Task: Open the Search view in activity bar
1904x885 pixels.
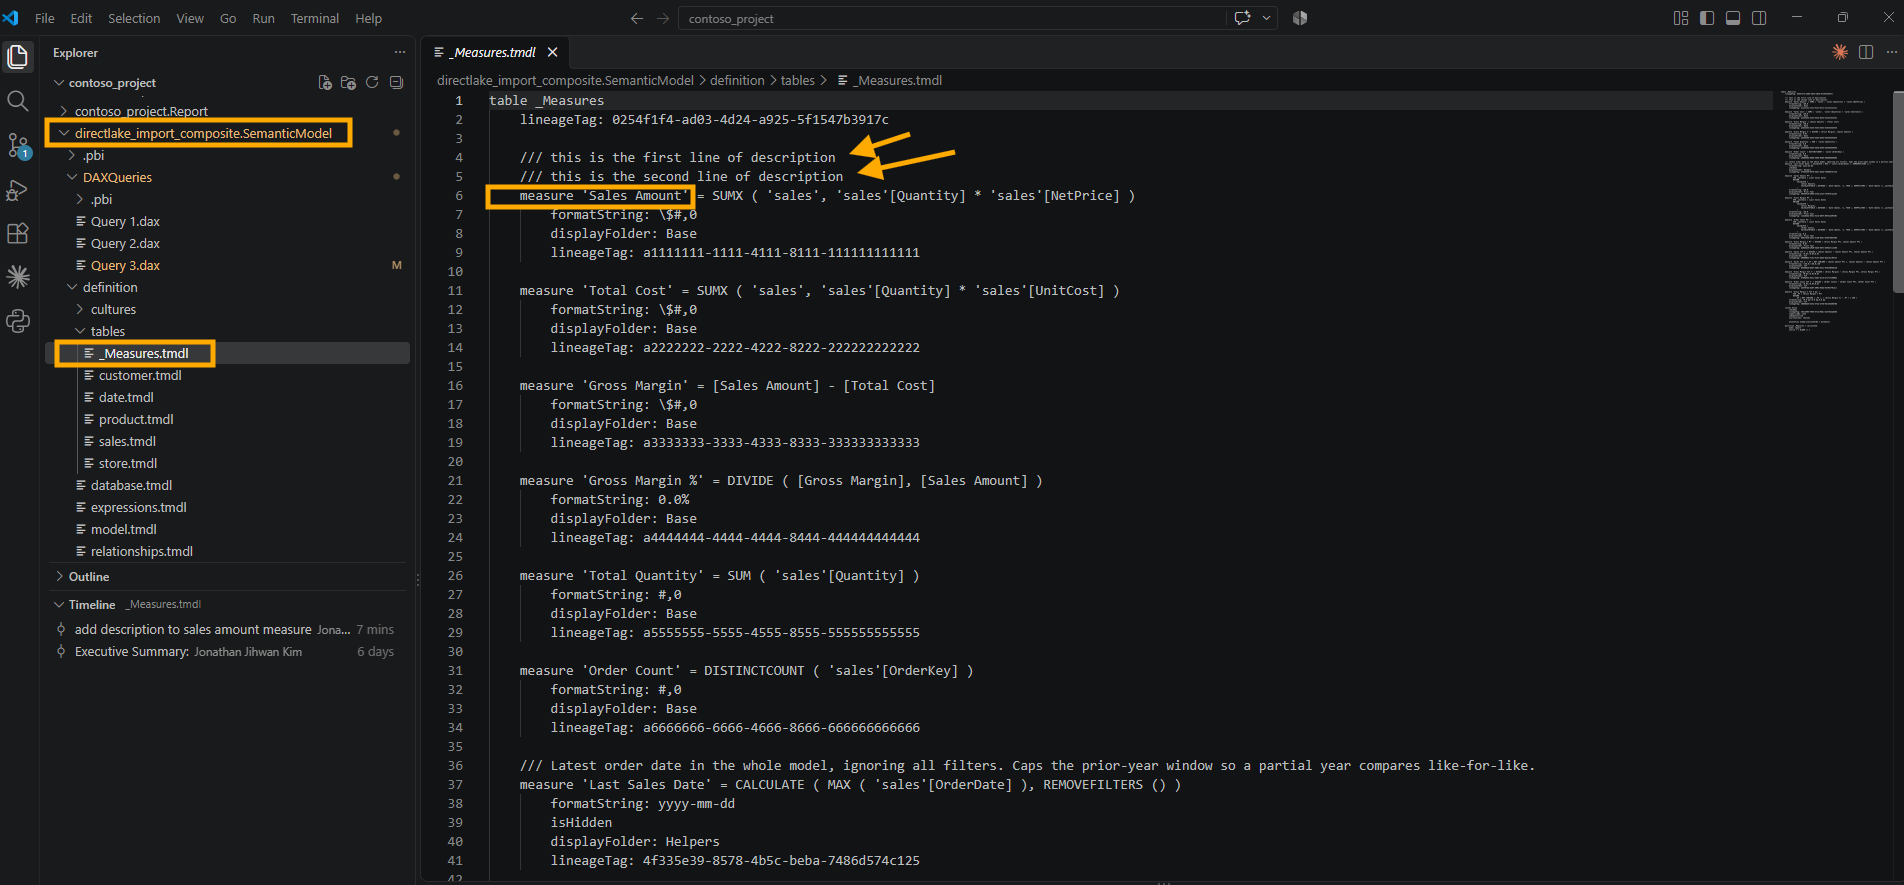Action: pyautogui.click(x=18, y=101)
